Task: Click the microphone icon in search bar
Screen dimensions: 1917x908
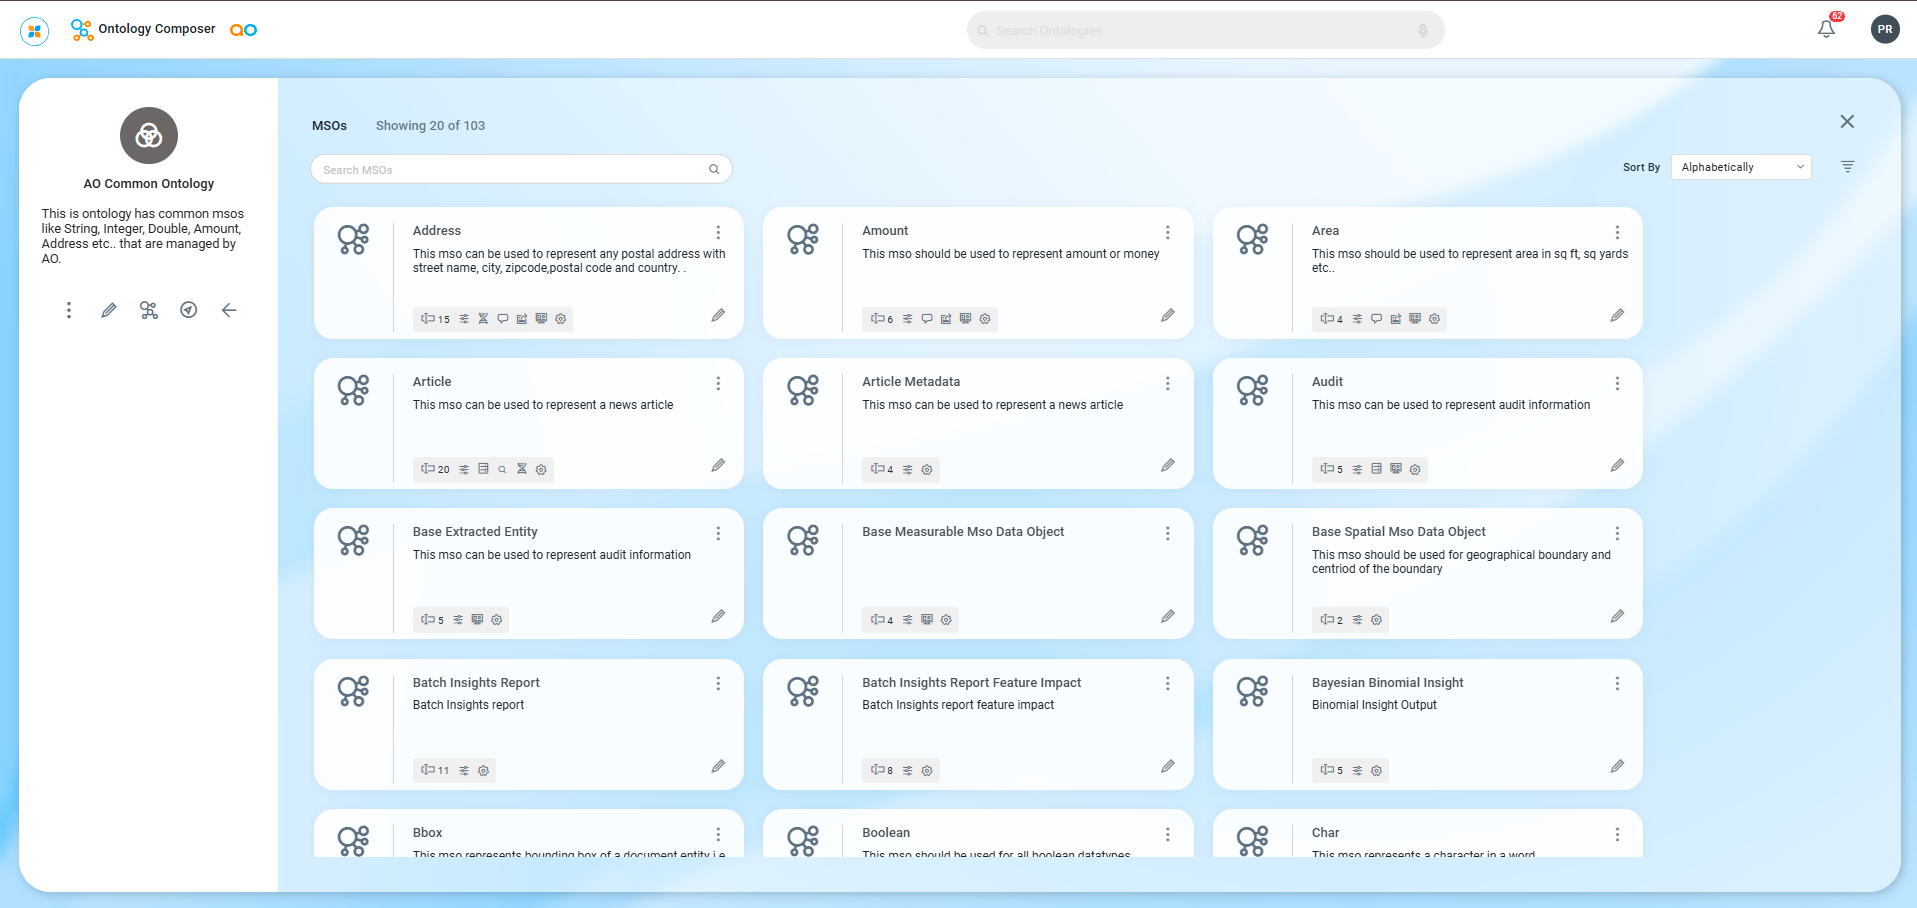Action: [x=1422, y=31]
